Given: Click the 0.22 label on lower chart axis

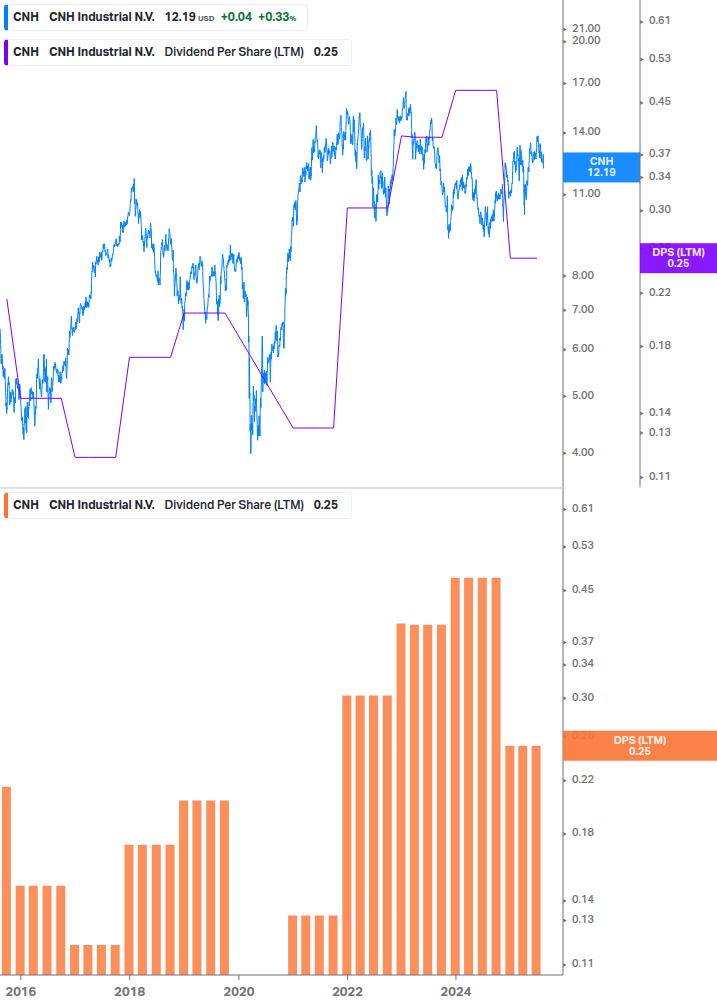Looking at the screenshot, I should (x=583, y=779).
